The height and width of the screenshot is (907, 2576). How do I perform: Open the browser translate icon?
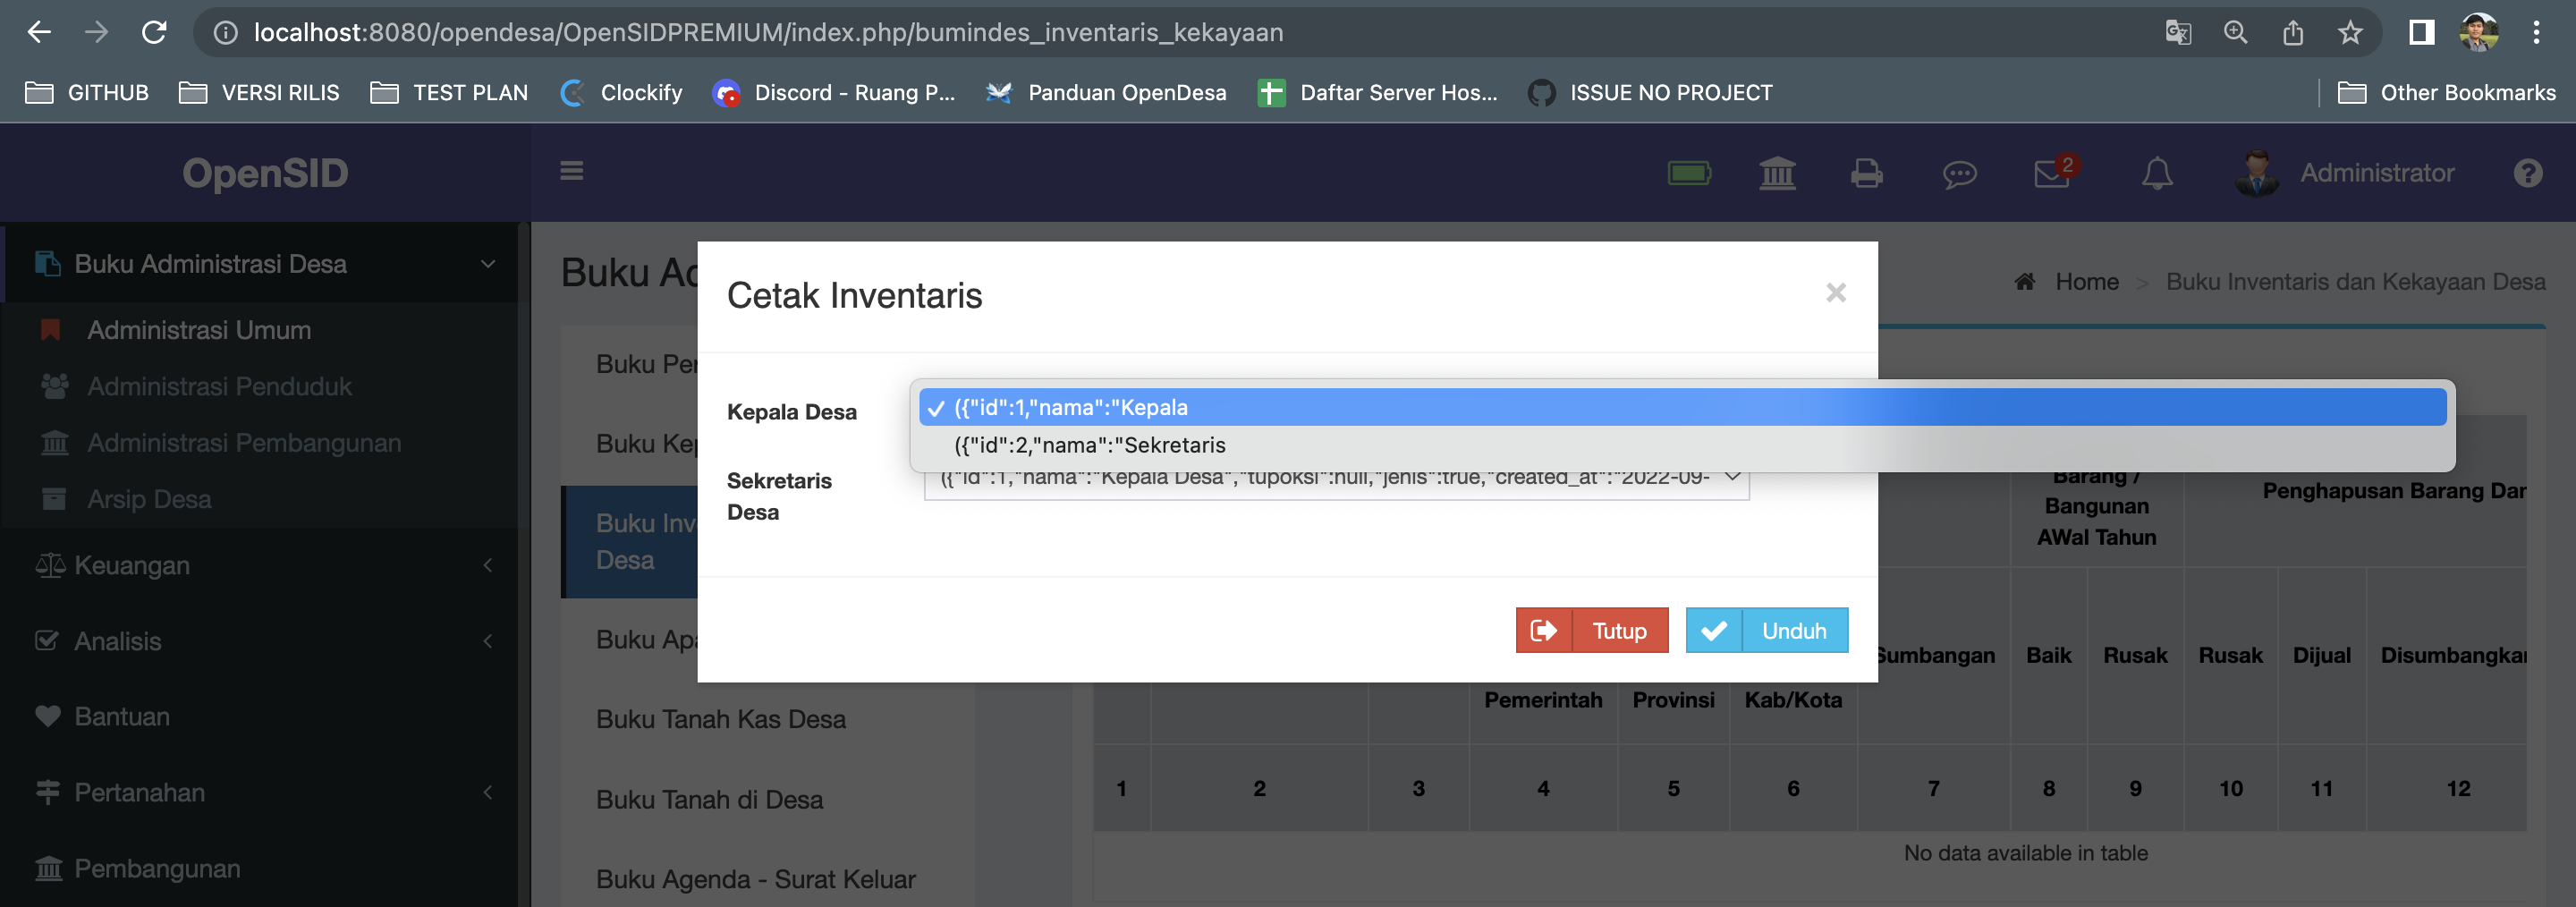[x=2178, y=33]
